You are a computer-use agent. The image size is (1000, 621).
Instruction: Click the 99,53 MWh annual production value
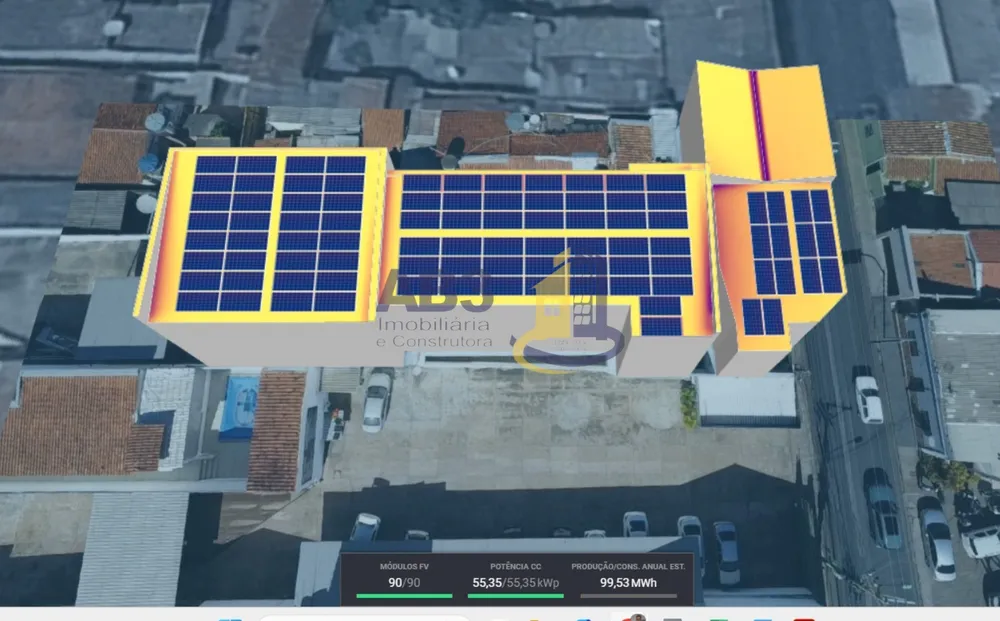[x=628, y=583]
